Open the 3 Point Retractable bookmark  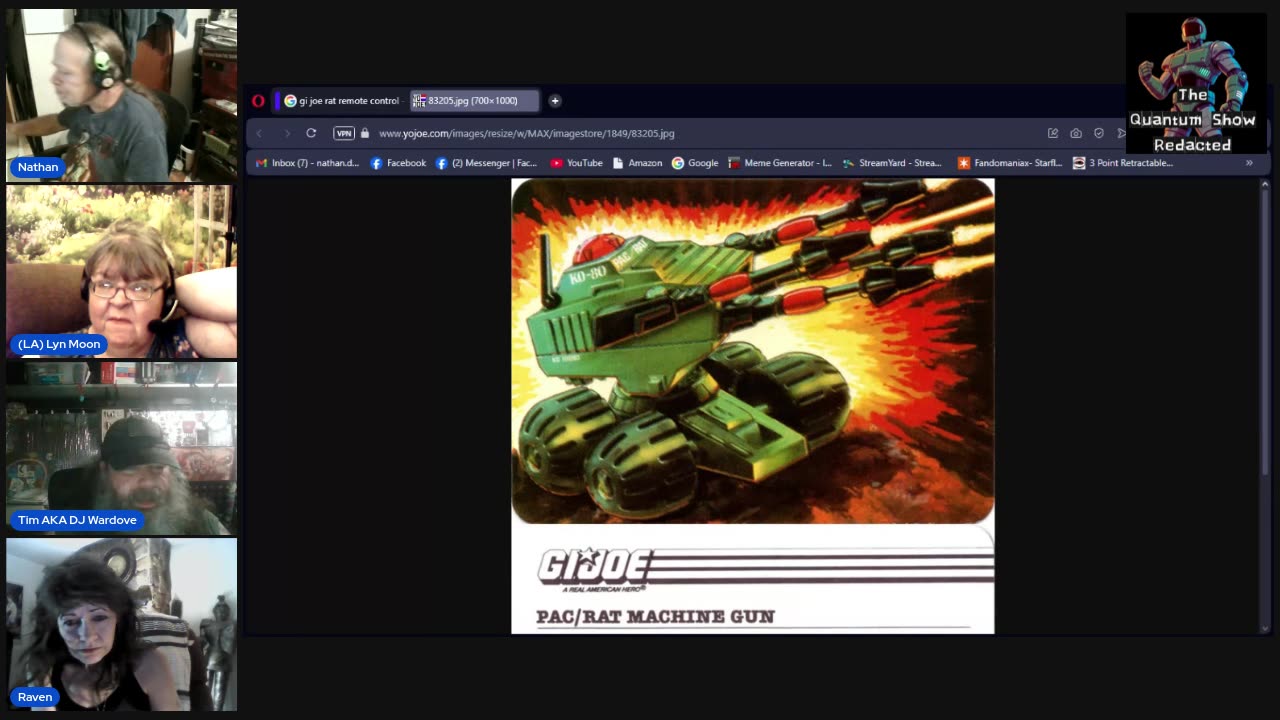coord(1123,163)
